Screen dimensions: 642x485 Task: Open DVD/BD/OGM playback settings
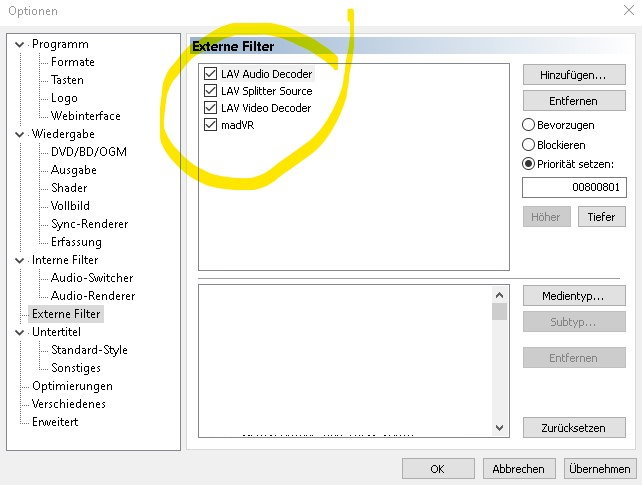[89, 152]
